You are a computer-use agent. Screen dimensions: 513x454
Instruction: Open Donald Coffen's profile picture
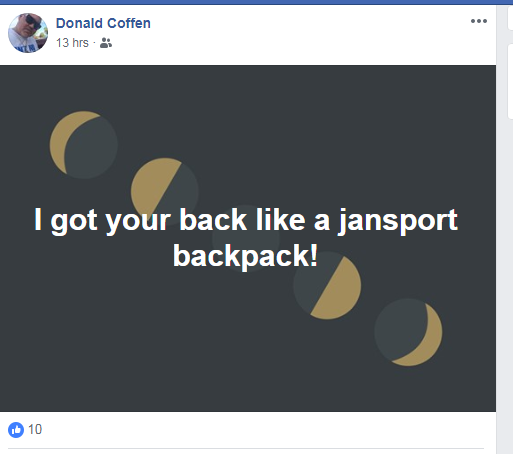click(28, 33)
